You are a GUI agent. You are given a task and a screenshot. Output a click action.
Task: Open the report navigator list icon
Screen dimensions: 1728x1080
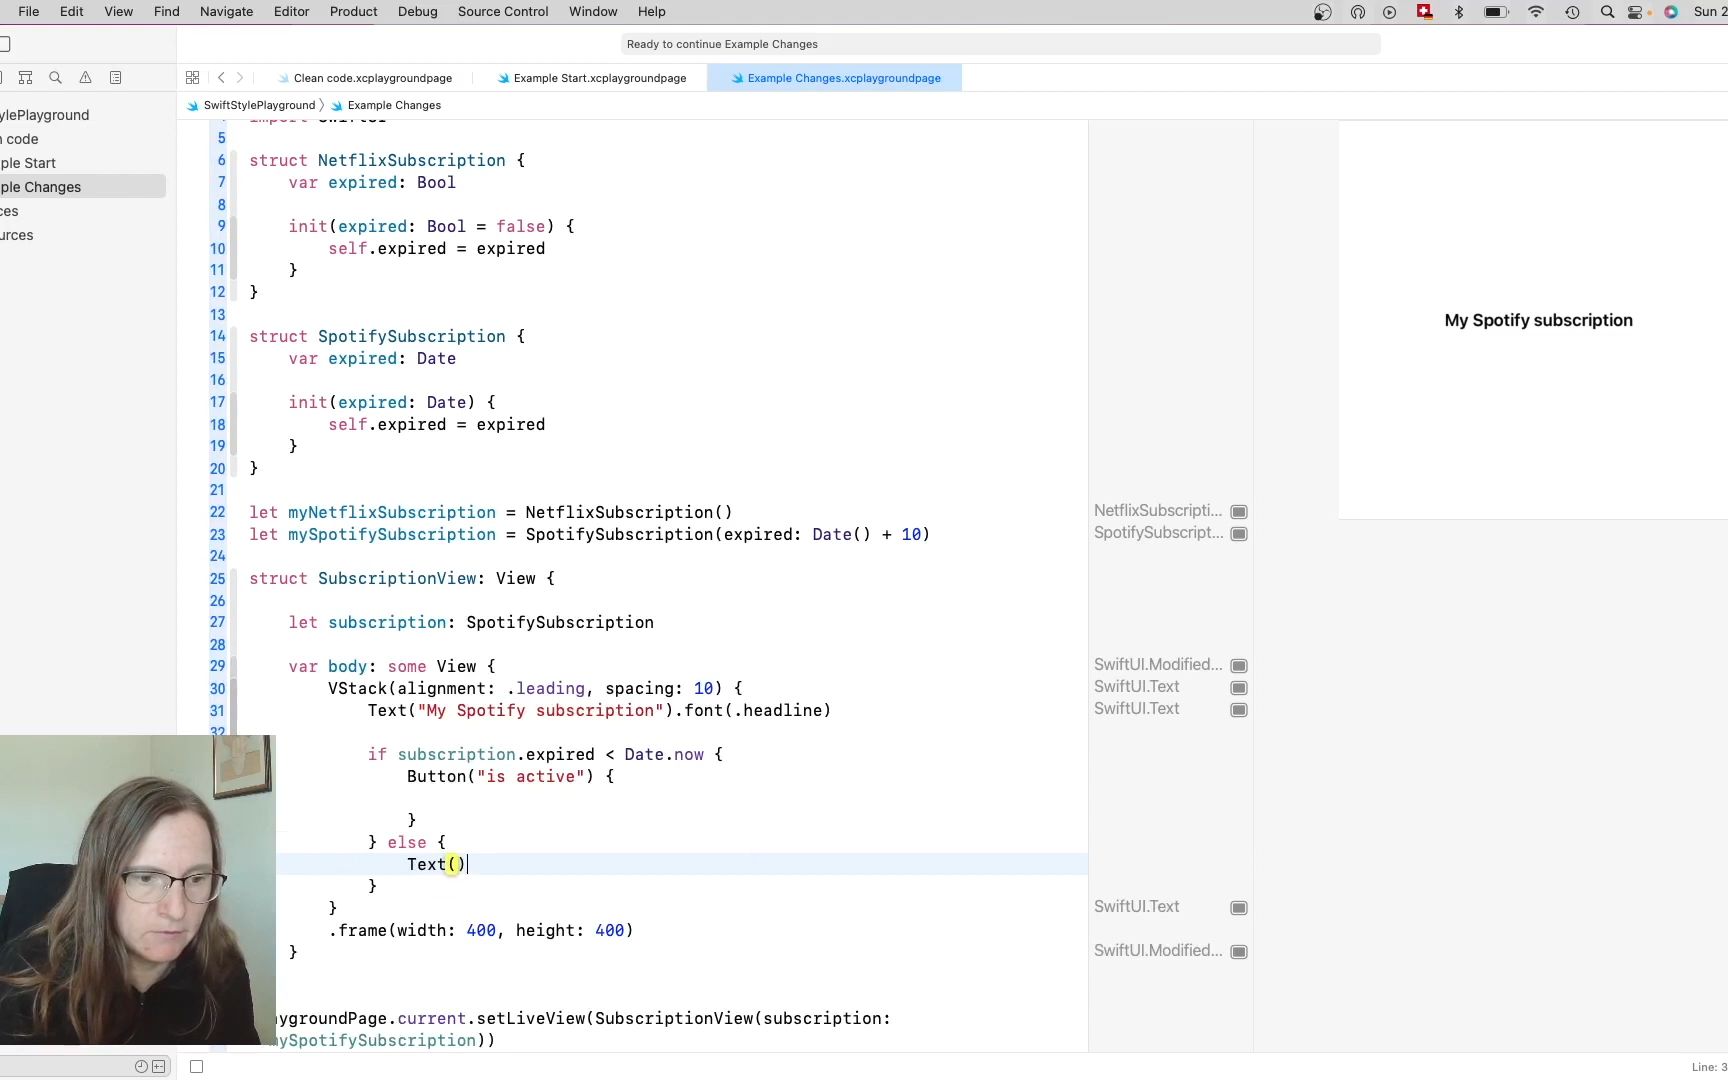coord(116,78)
